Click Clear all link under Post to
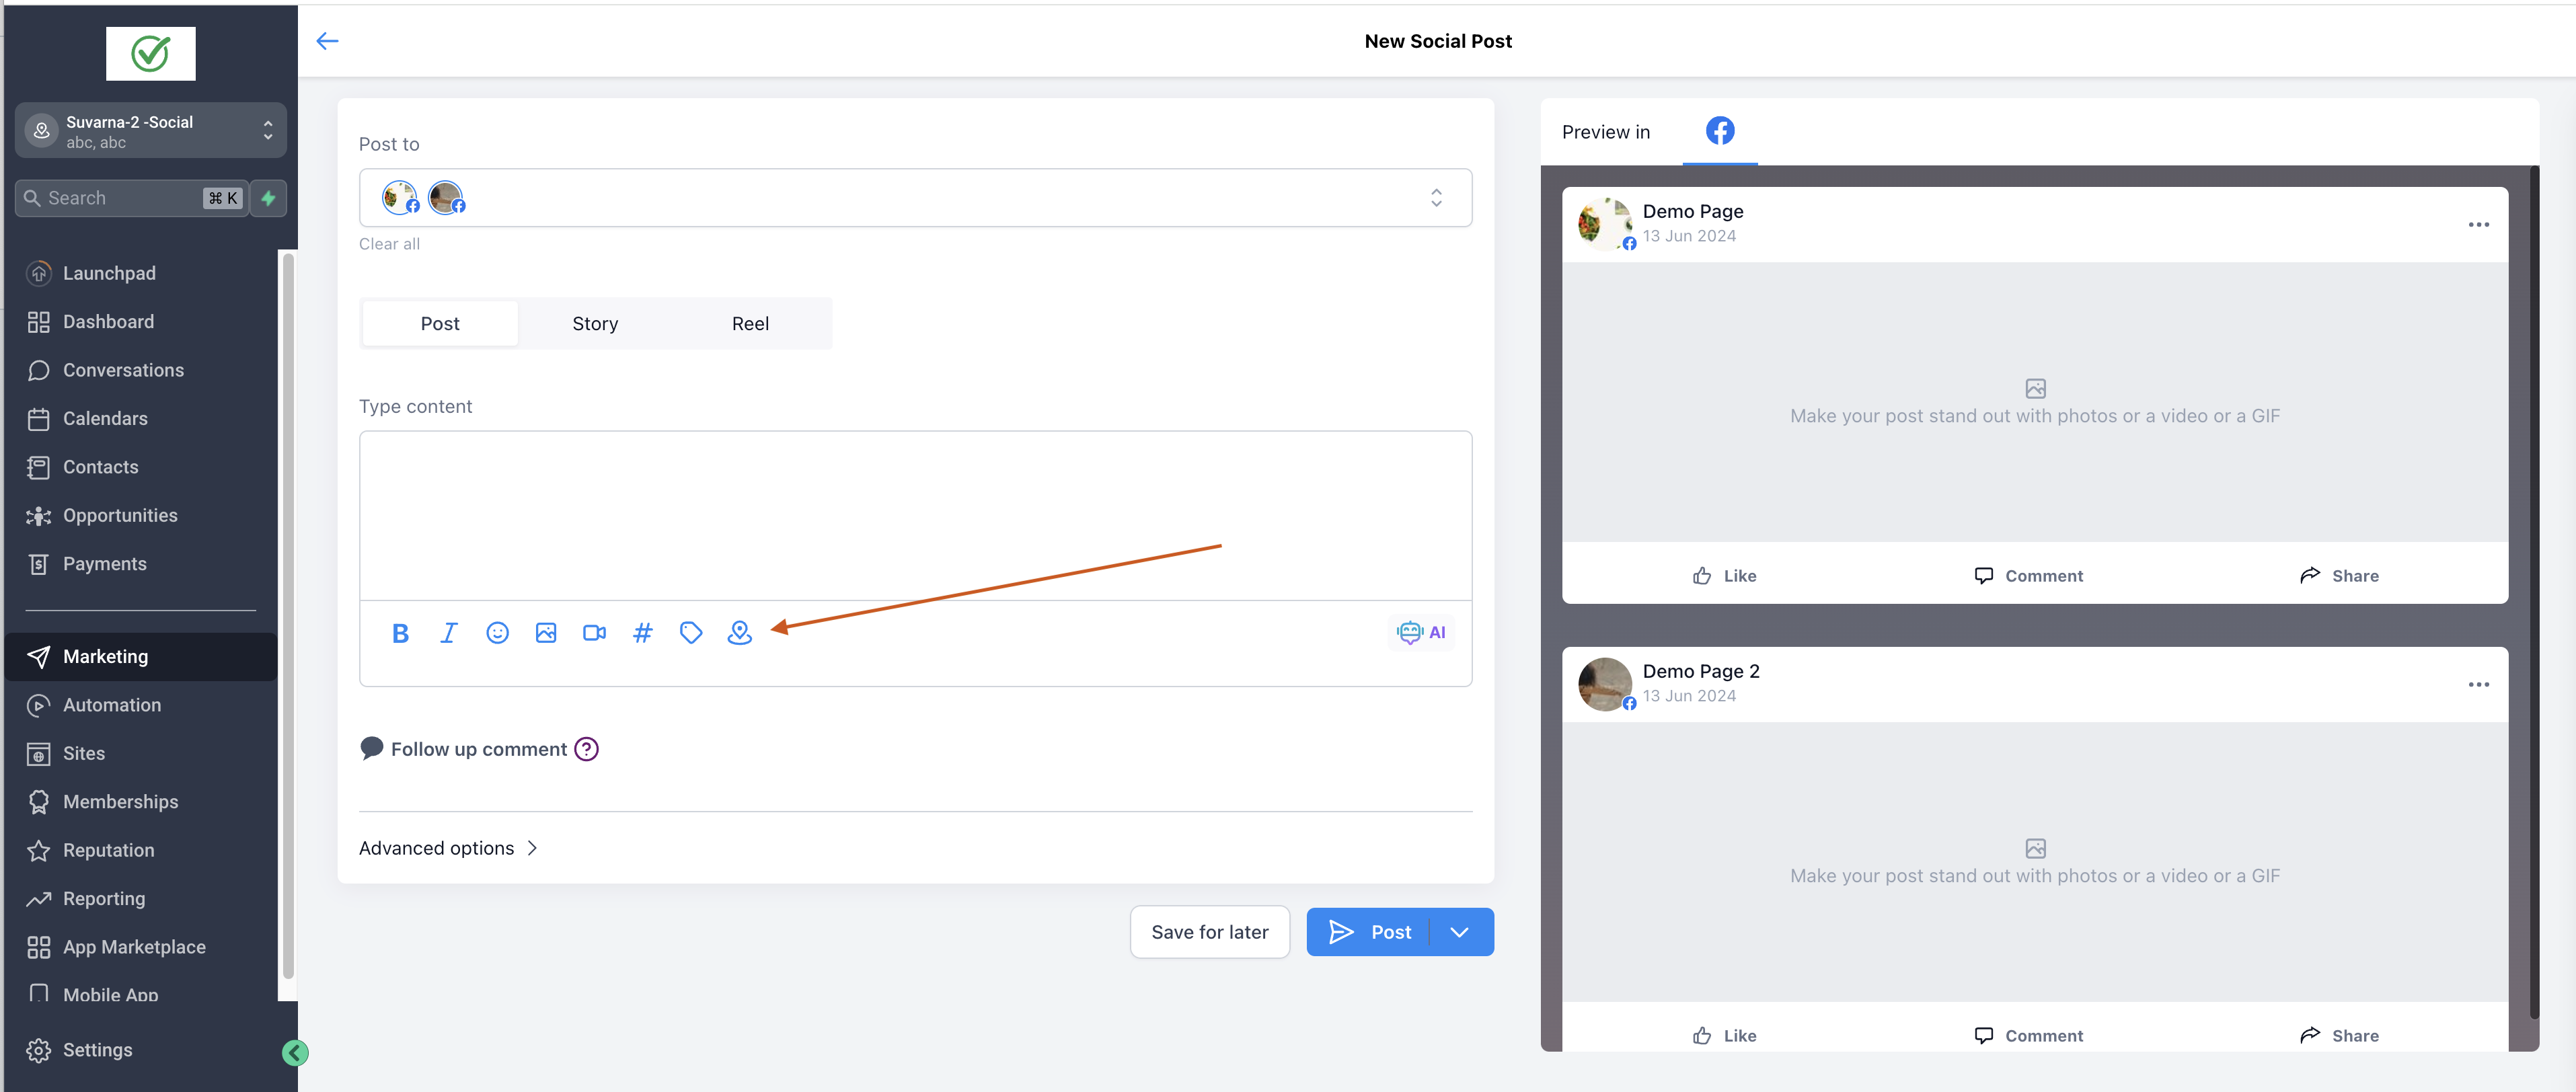The width and height of the screenshot is (2576, 1092). [x=389, y=244]
